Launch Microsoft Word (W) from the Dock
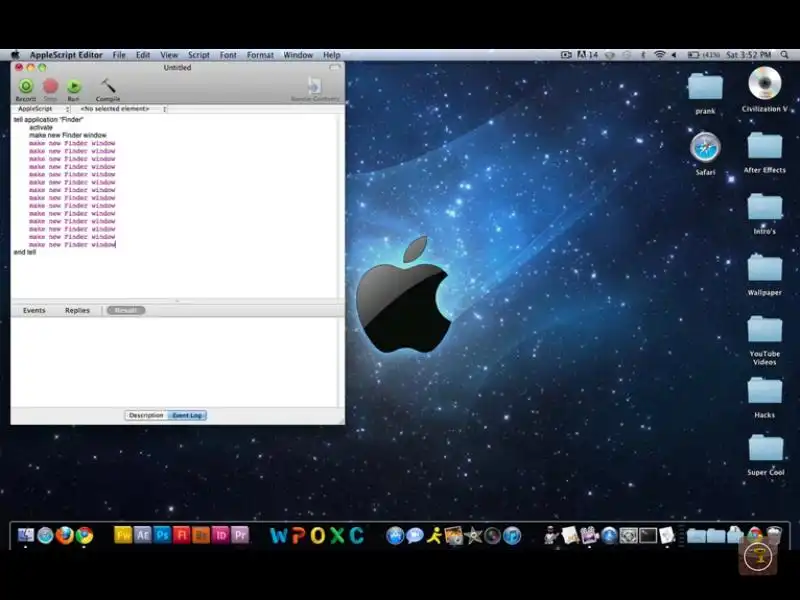This screenshot has height=600, width=800. [x=279, y=535]
